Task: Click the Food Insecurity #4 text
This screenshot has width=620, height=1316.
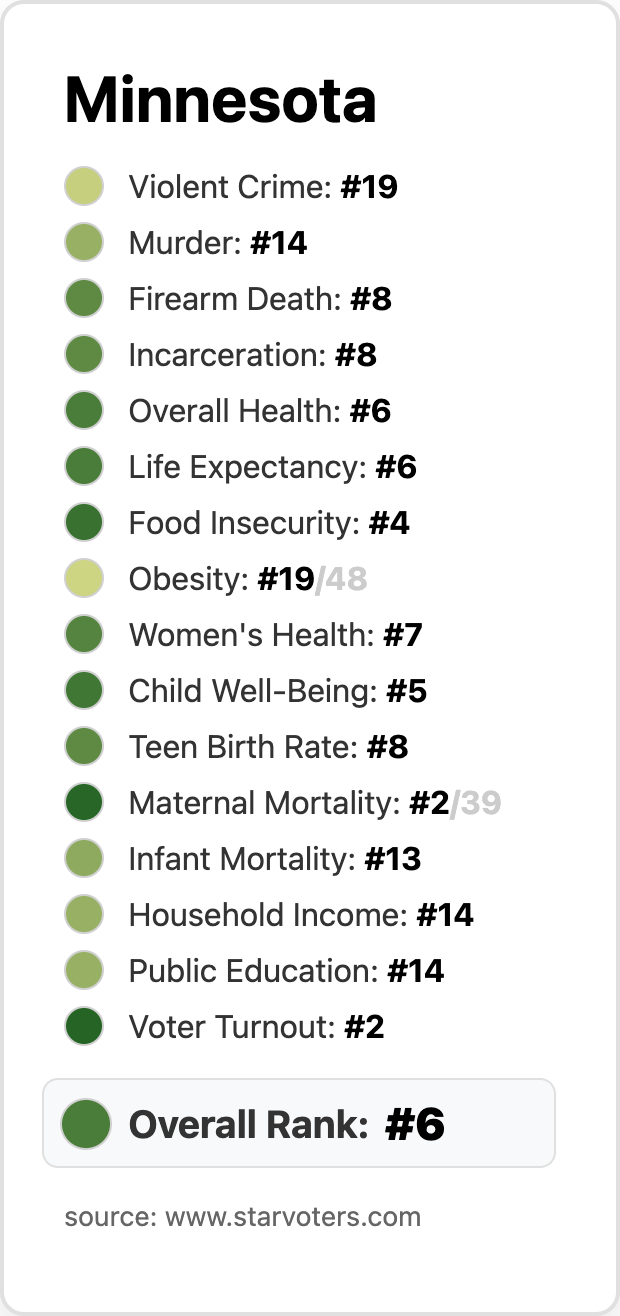Action: point(269,523)
